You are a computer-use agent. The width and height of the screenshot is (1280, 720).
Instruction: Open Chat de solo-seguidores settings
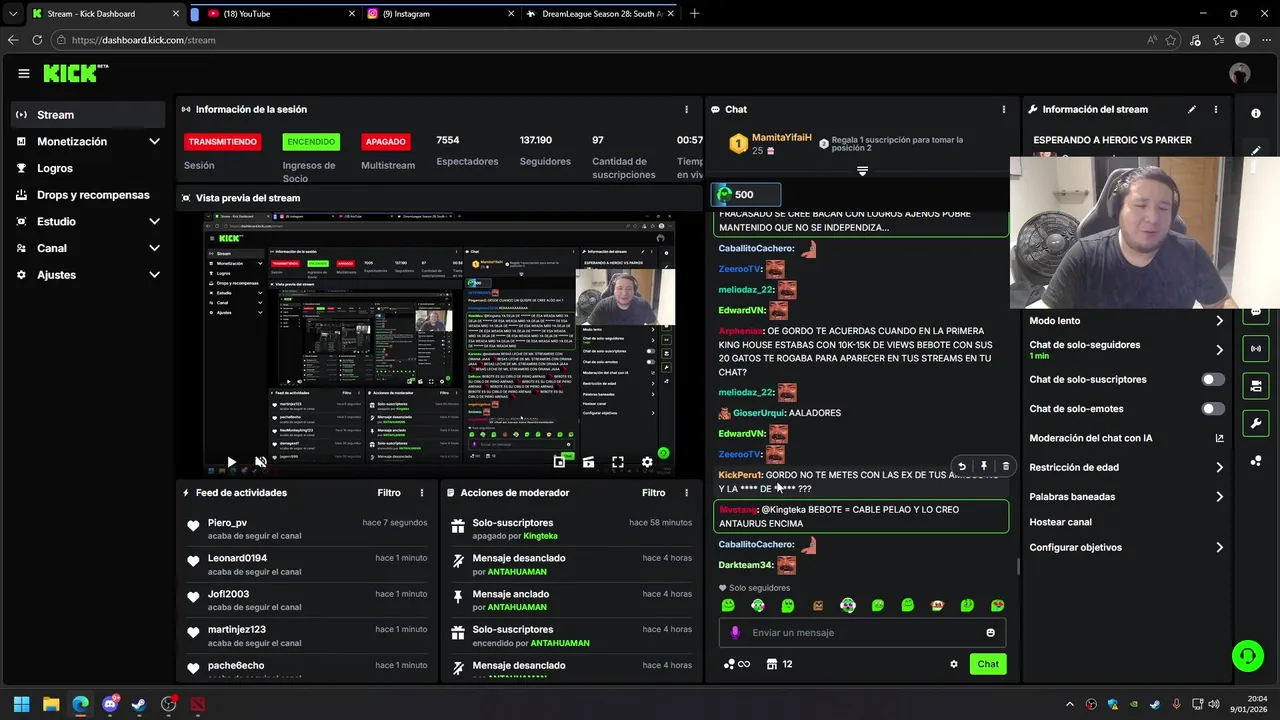pyautogui.click(x=1126, y=350)
